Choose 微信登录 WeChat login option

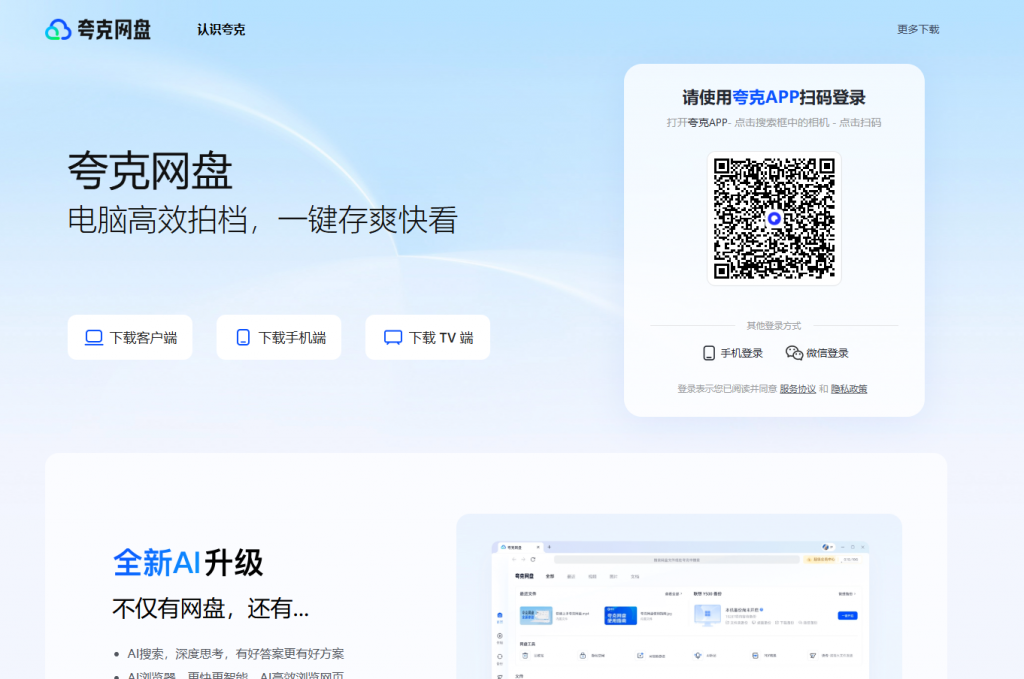822,352
